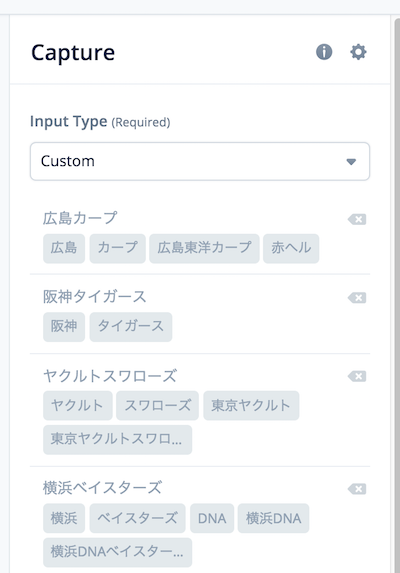Select the ベイスターズ synonym tag
The width and height of the screenshot is (400, 573).
(x=137, y=518)
